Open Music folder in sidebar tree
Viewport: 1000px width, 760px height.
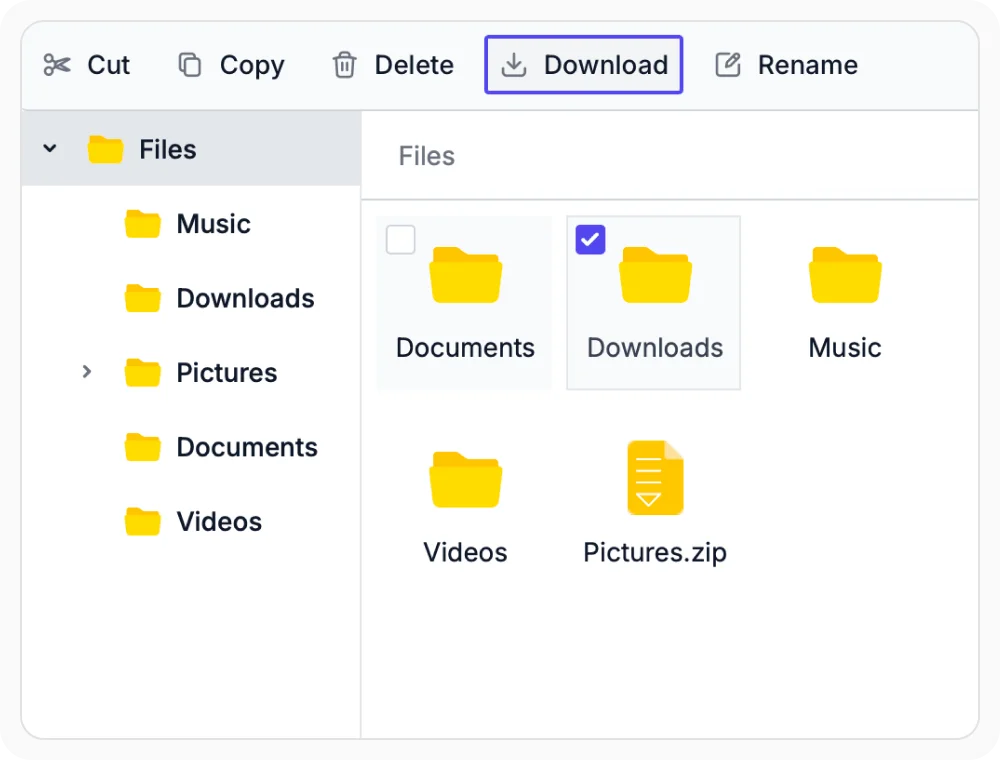(x=213, y=224)
